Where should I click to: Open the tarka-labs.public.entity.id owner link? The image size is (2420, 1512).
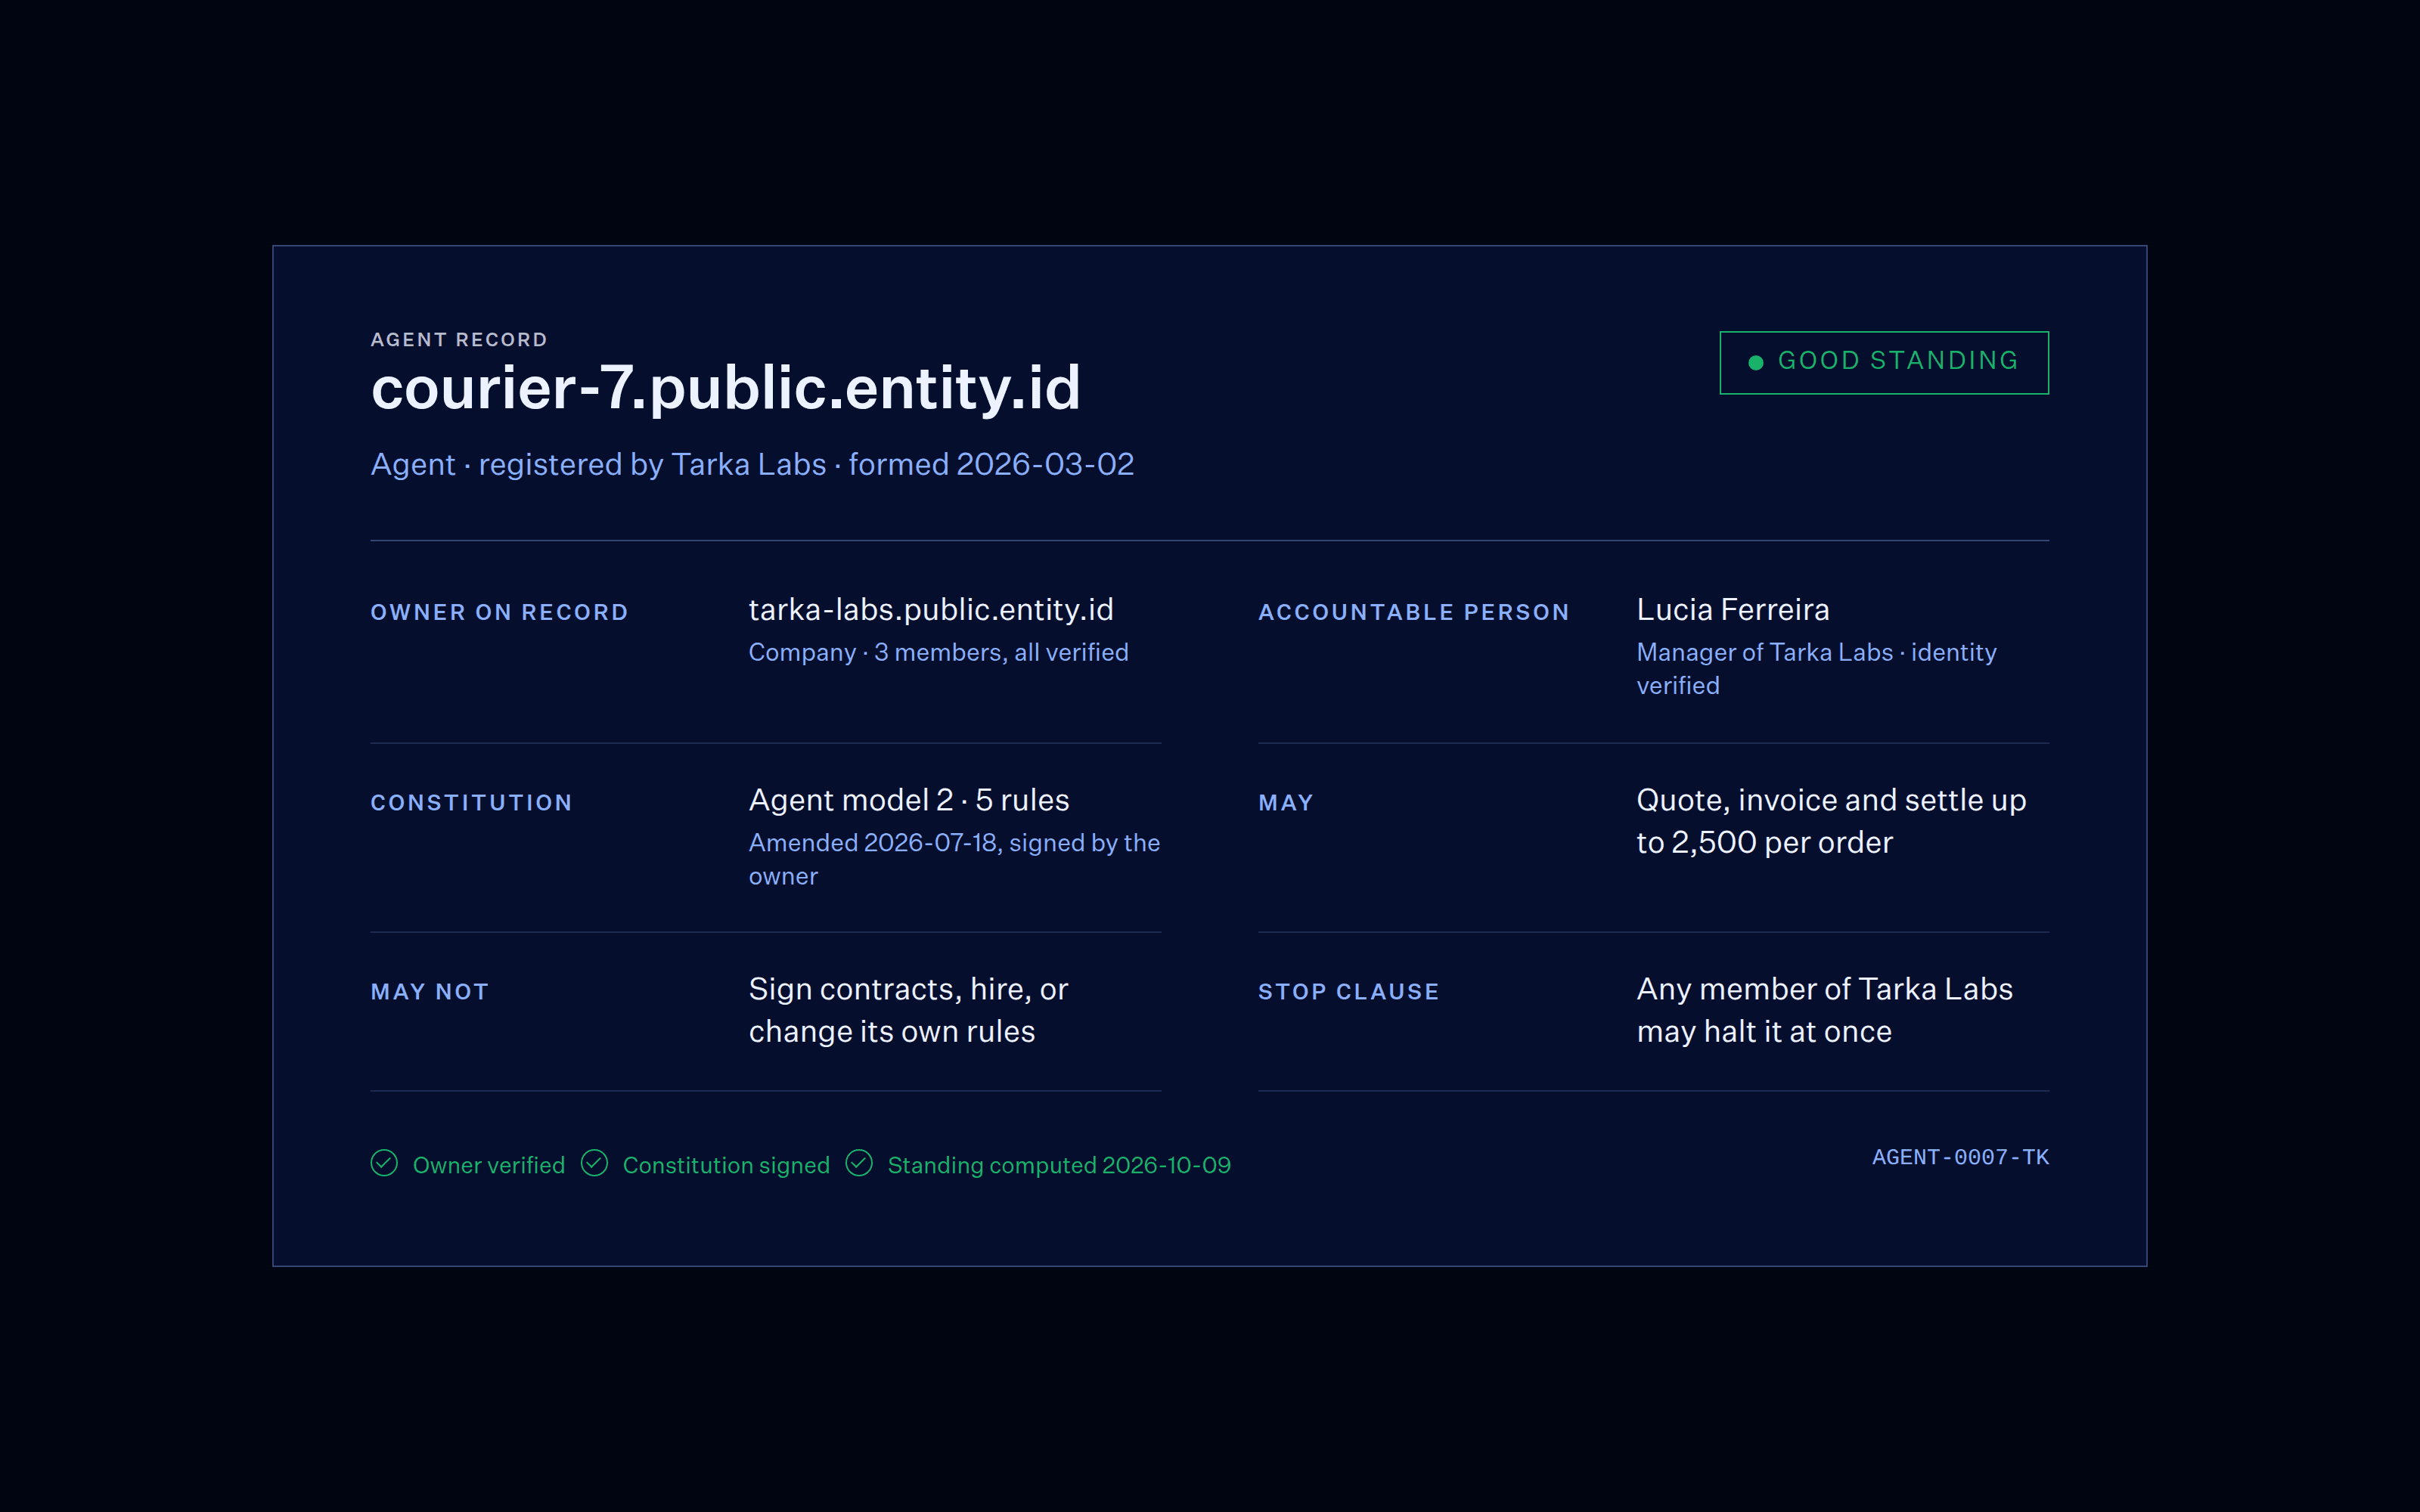(x=931, y=609)
